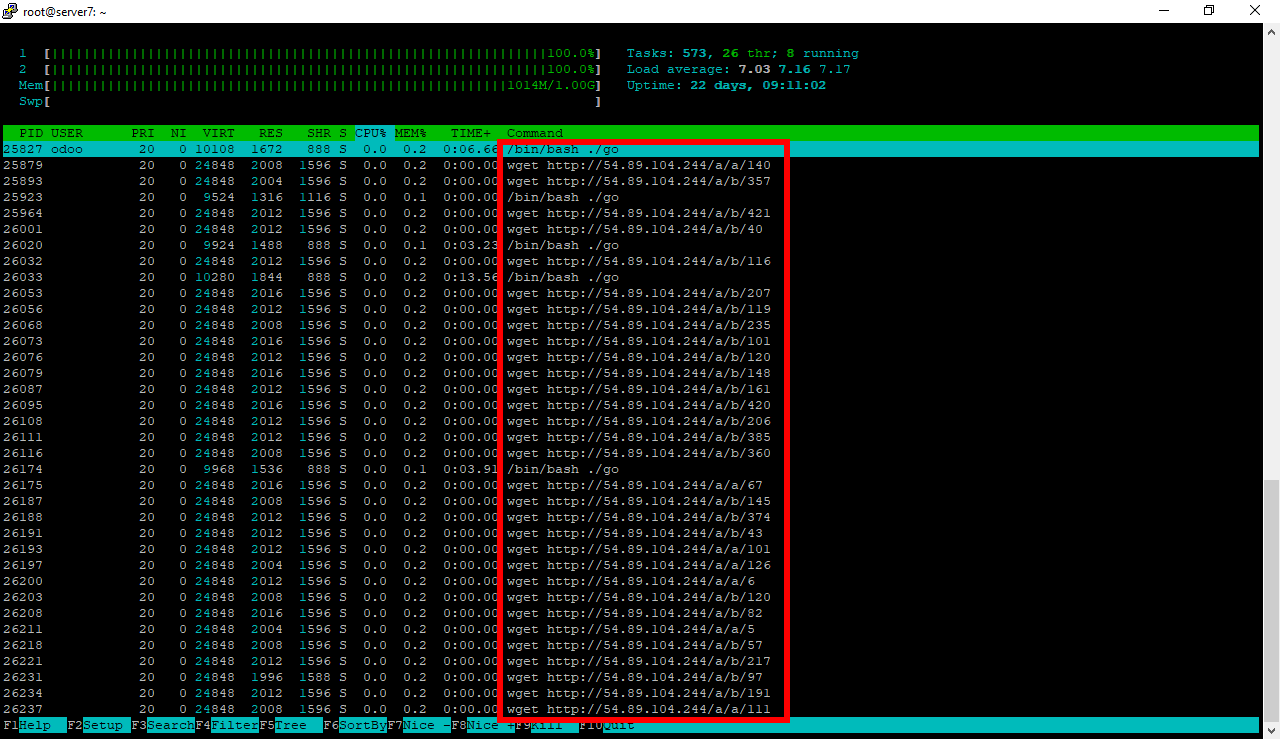The image size is (1280, 739).
Task: Select wget process for /a/b/148
Action: (x=630, y=373)
